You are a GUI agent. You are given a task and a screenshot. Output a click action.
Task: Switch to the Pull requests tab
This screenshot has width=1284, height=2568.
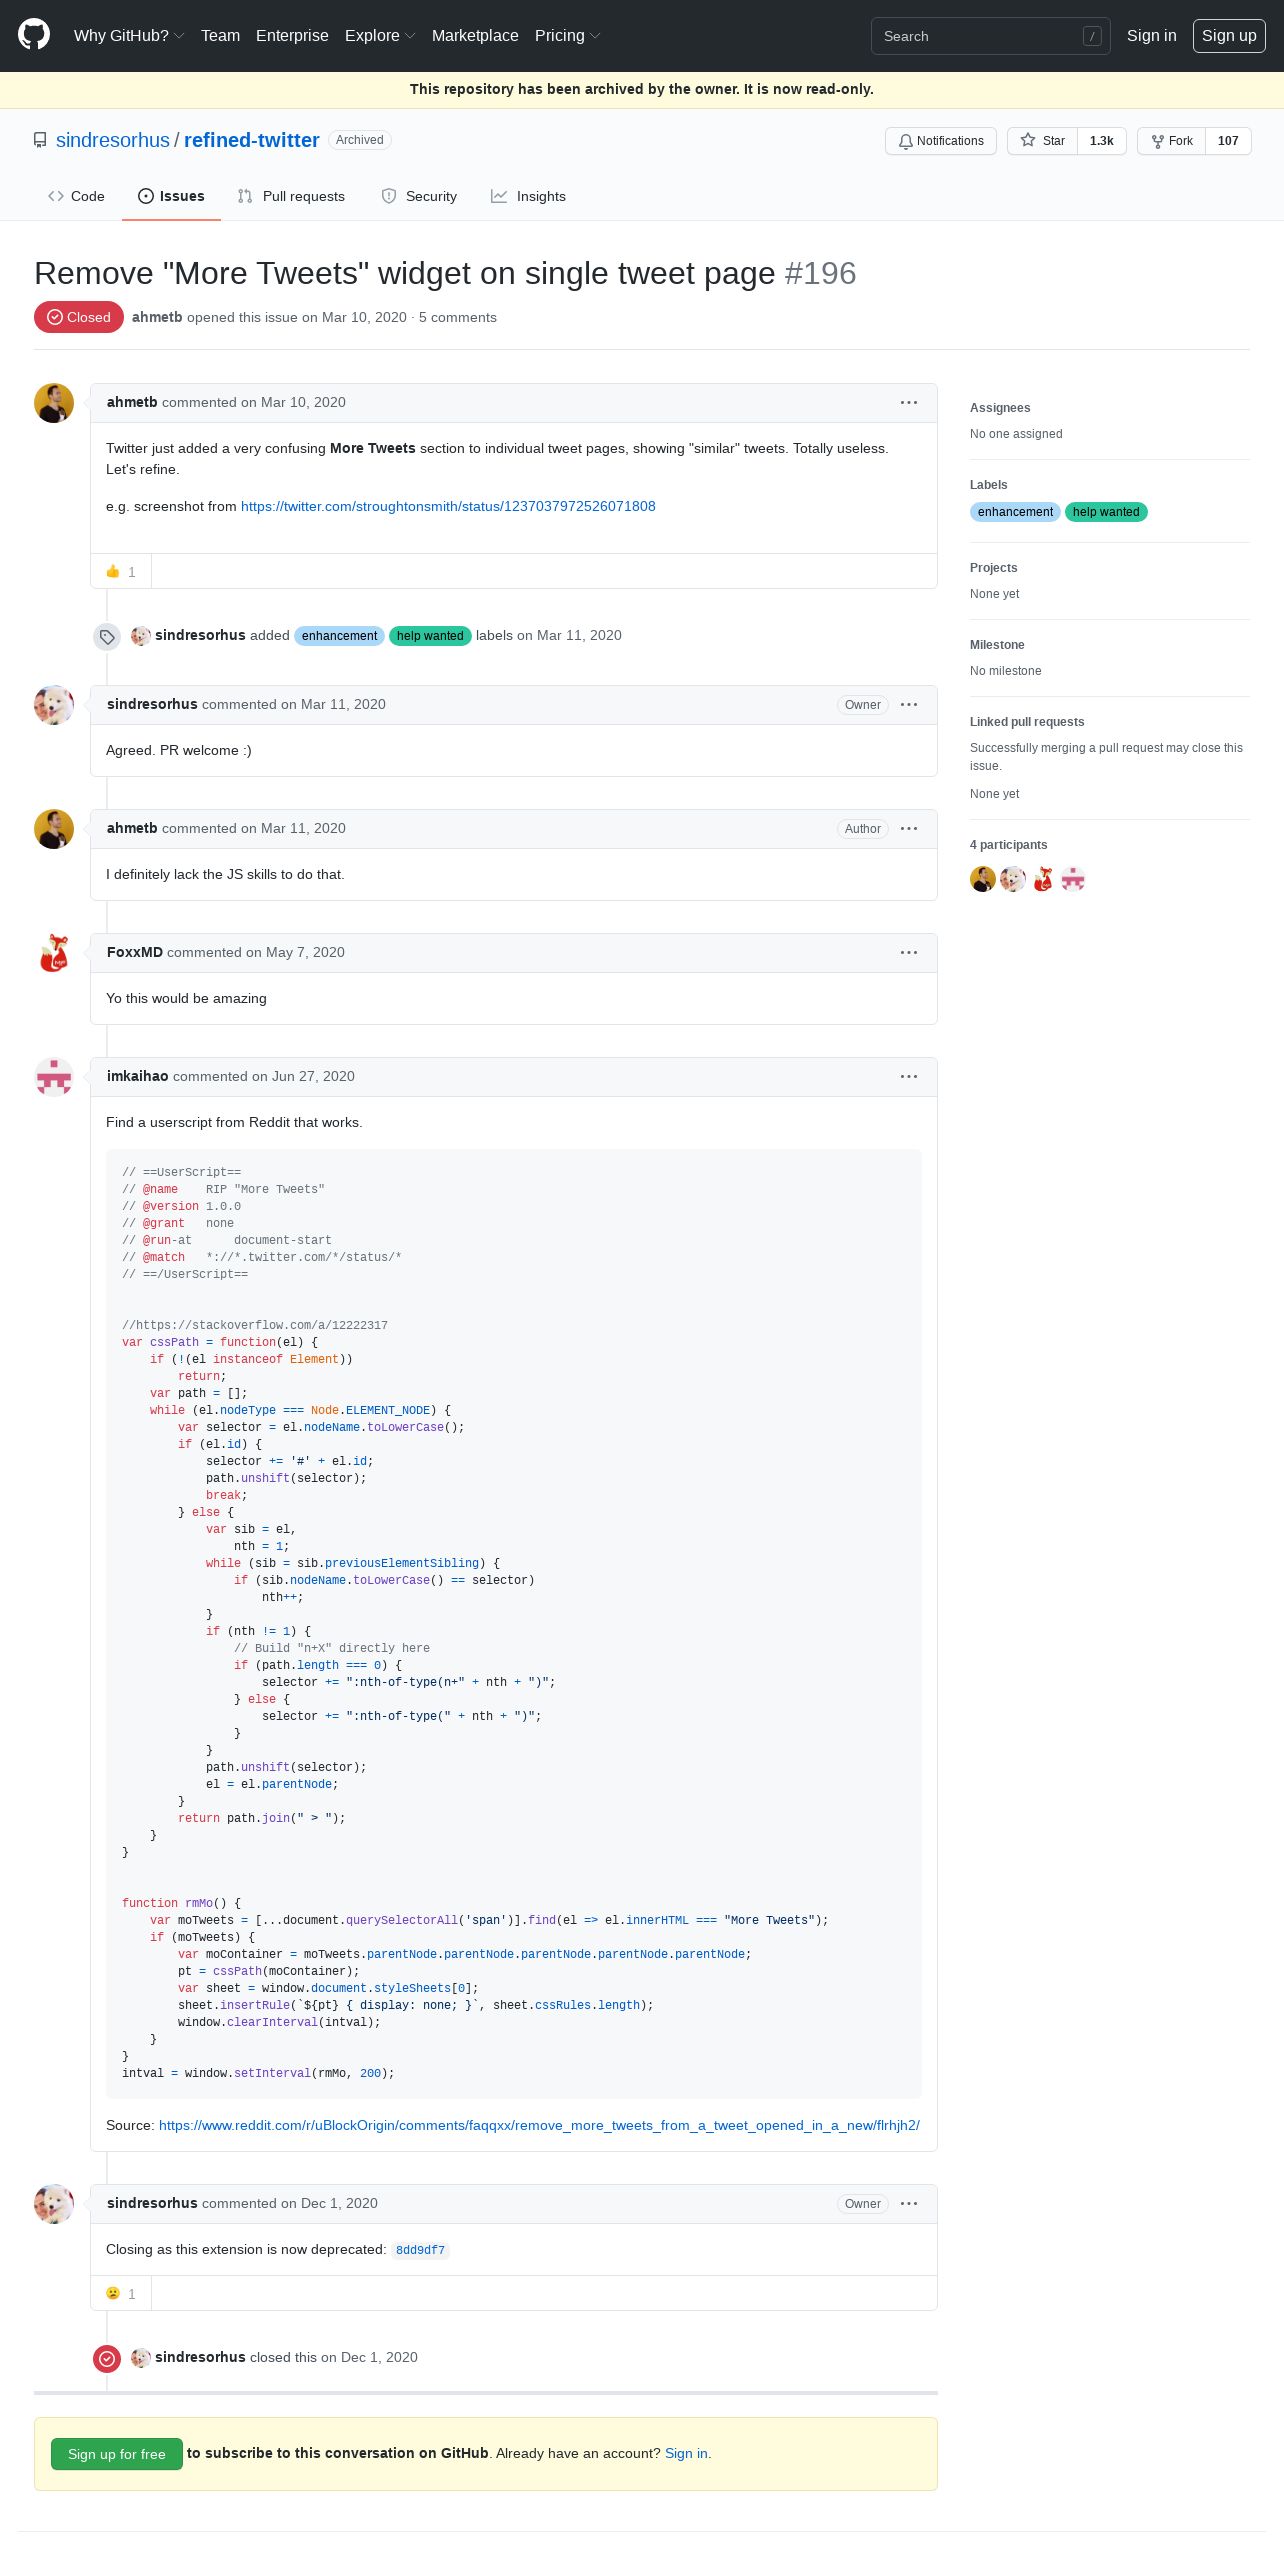pyautogui.click(x=291, y=196)
